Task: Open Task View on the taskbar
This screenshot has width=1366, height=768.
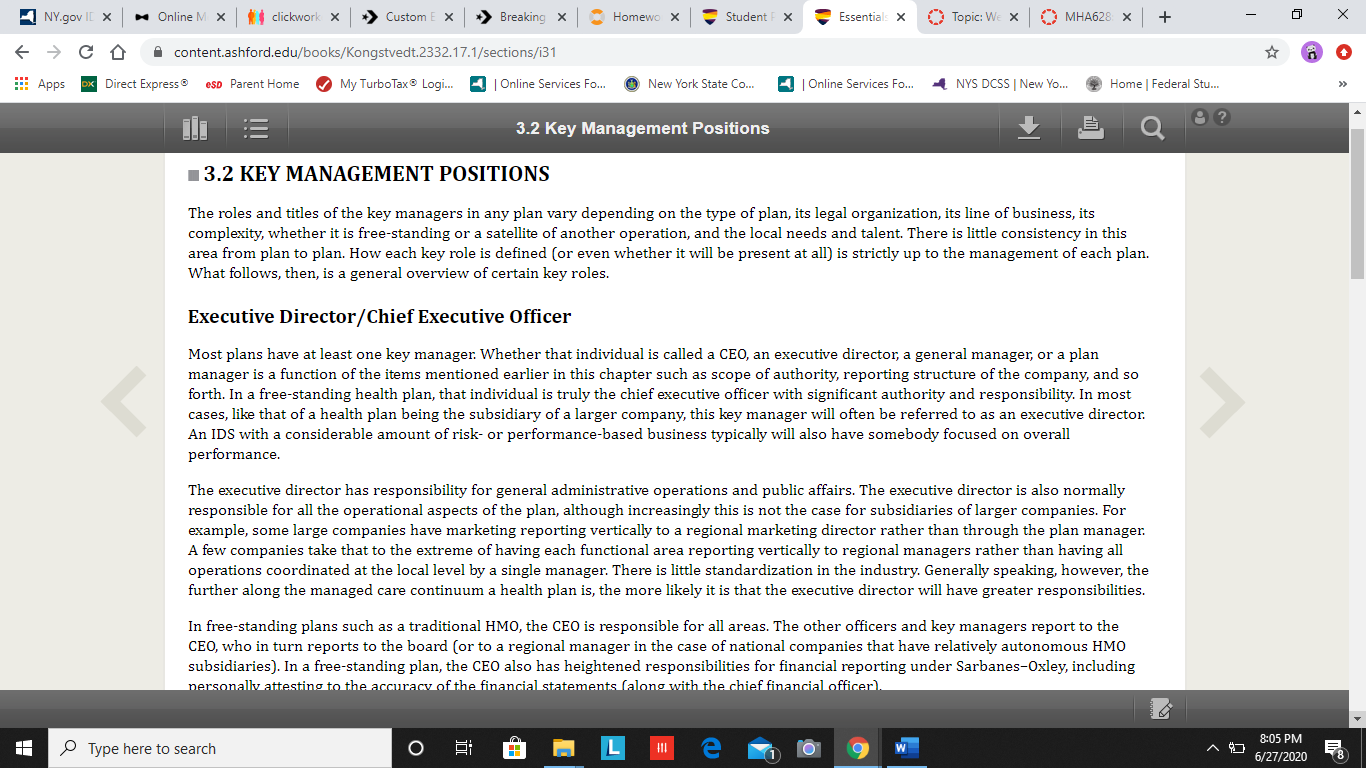Action: pyautogui.click(x=463, y=748)
